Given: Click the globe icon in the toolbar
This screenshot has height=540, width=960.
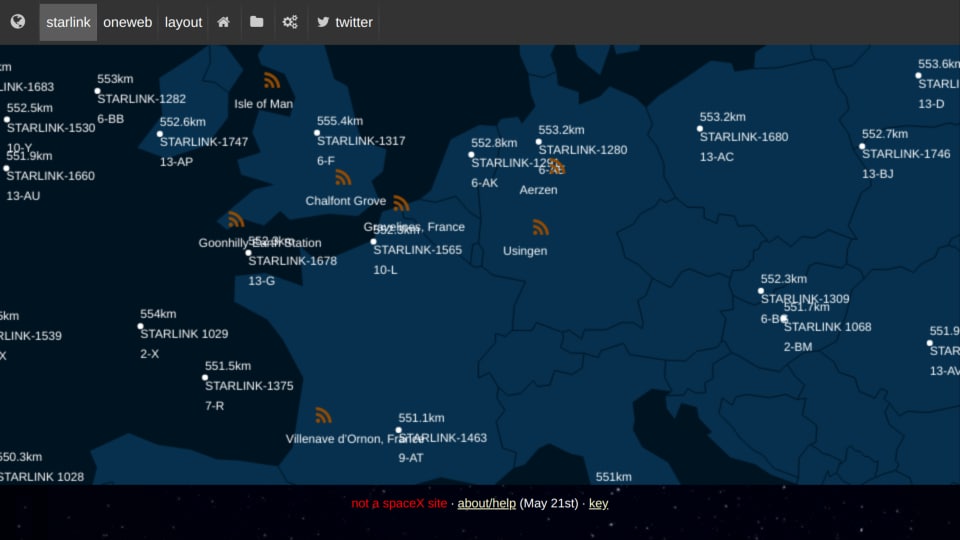Looking at the screenshot, I should 18,22.
